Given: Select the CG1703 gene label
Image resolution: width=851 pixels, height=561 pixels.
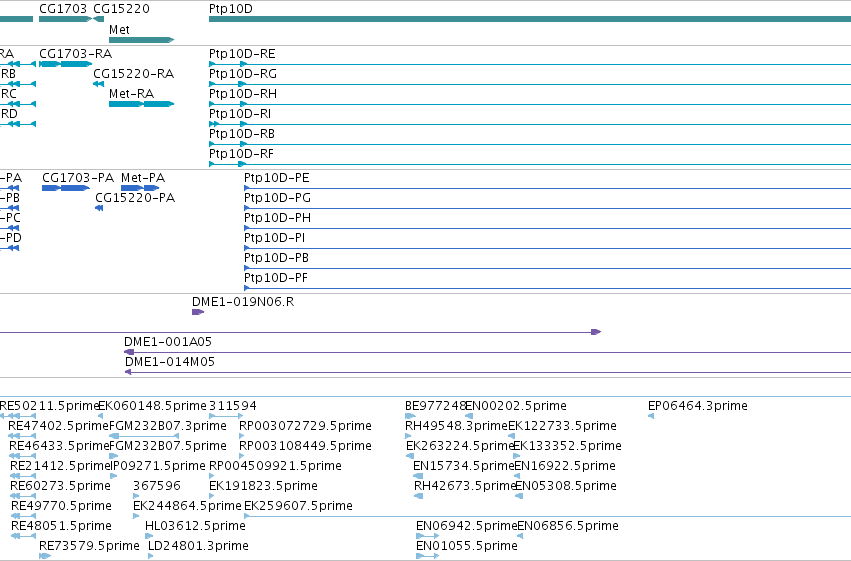Looking at the screenshot, I should tap(63, 9).
